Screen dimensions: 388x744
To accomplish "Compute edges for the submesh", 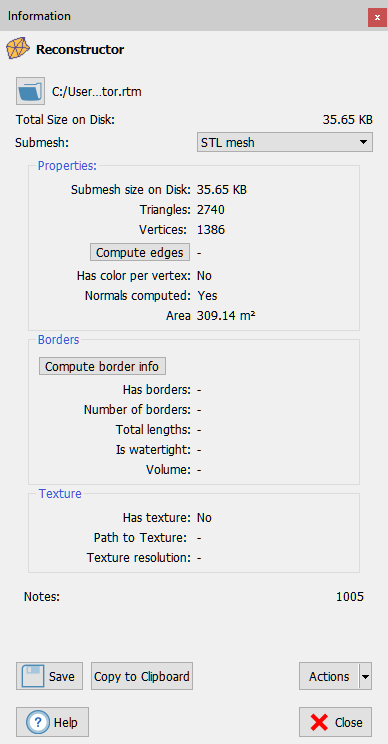I will pos(140,252).
